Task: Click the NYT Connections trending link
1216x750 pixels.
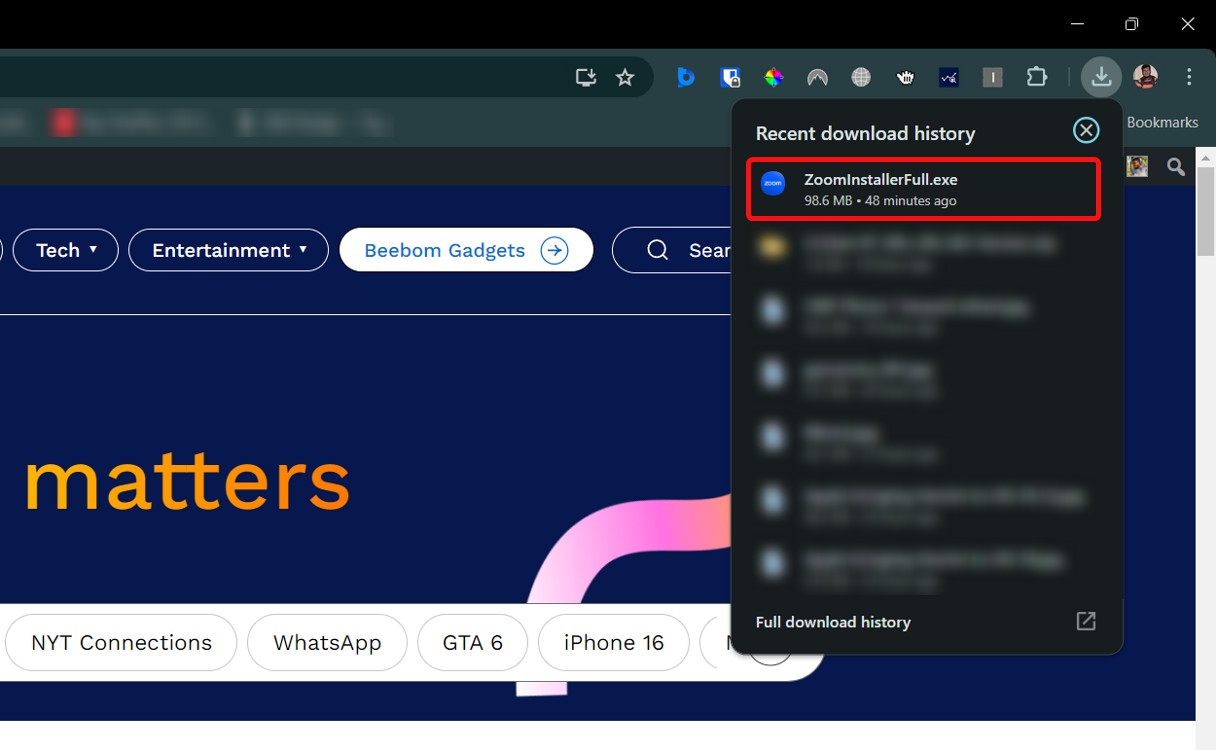Action: click(120, 642)
